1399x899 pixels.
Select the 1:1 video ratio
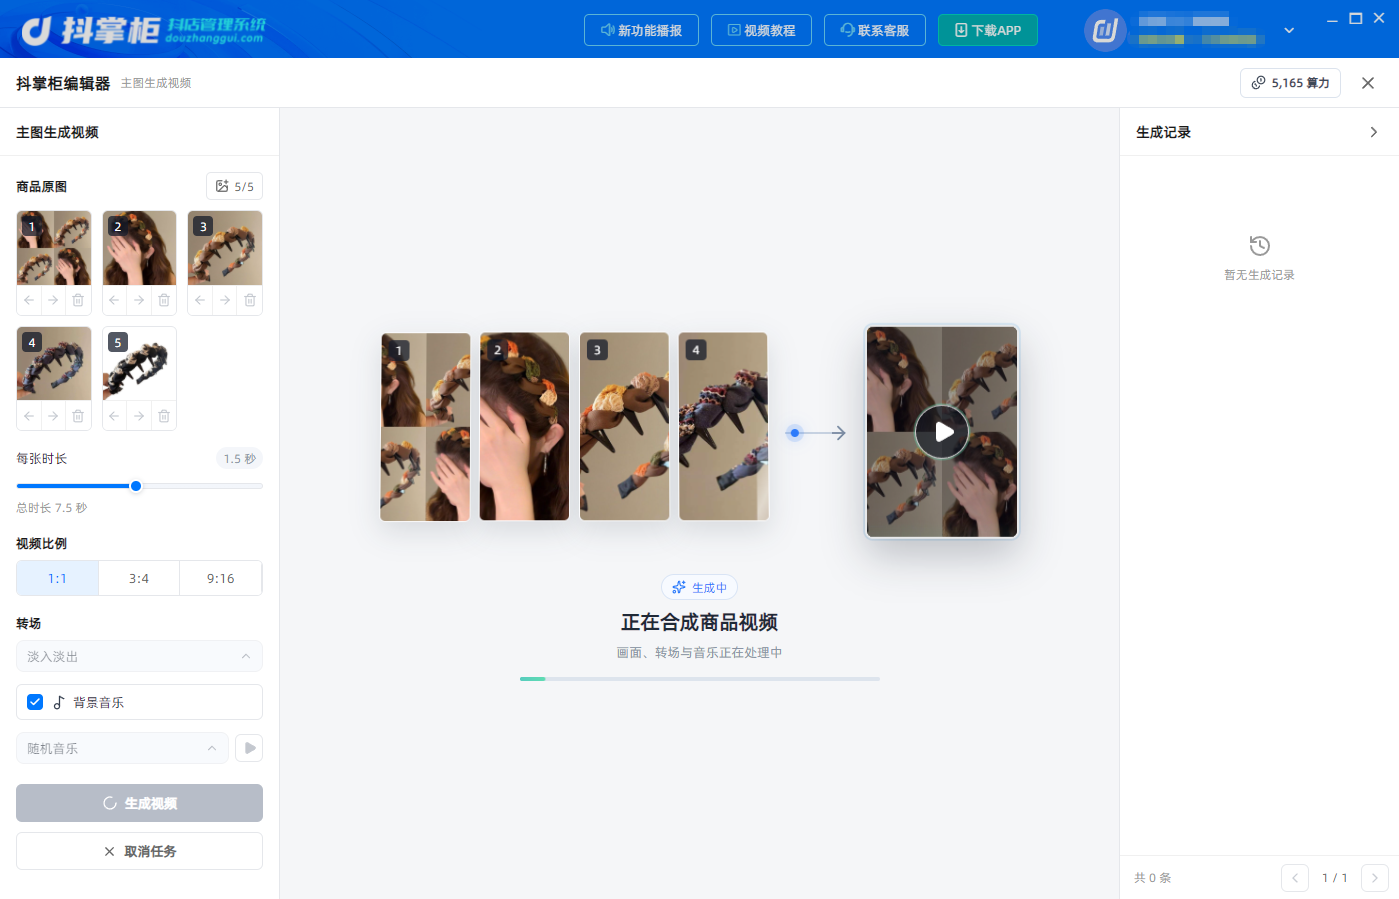point(57,578)
